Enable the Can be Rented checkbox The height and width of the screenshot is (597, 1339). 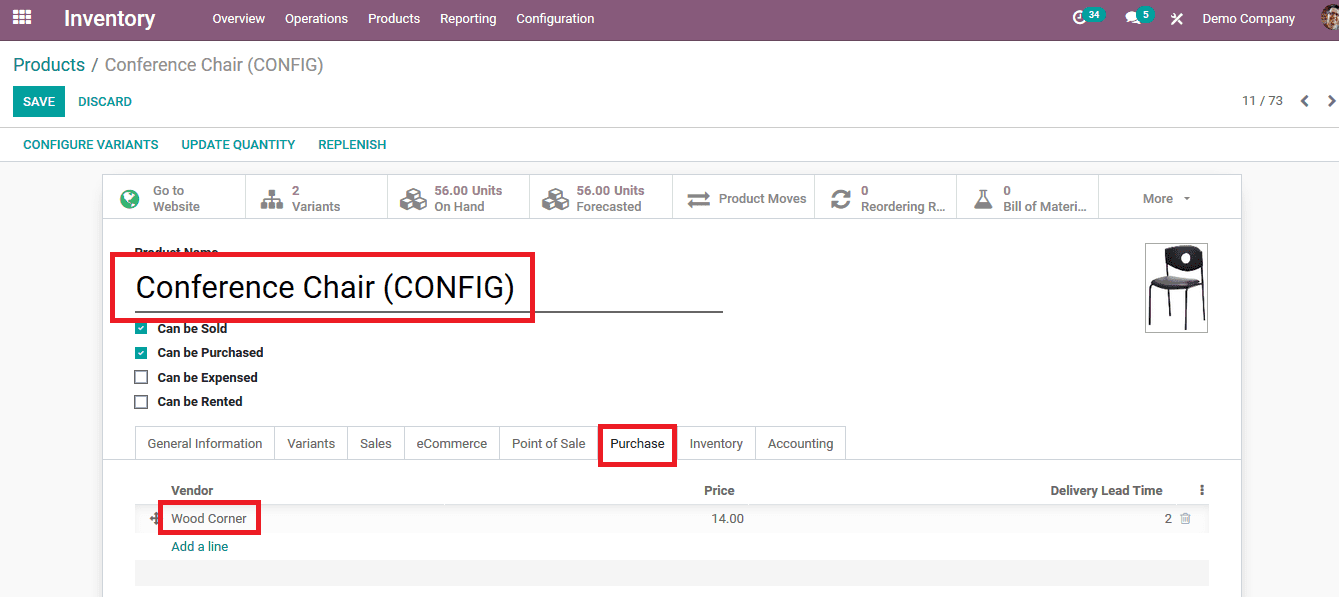click(141, 401)
